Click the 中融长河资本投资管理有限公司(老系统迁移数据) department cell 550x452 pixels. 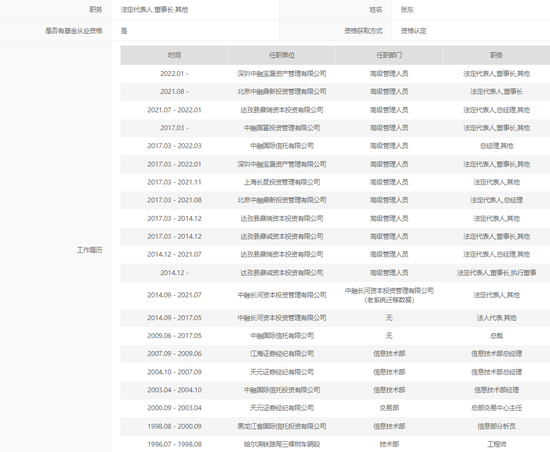389,295
